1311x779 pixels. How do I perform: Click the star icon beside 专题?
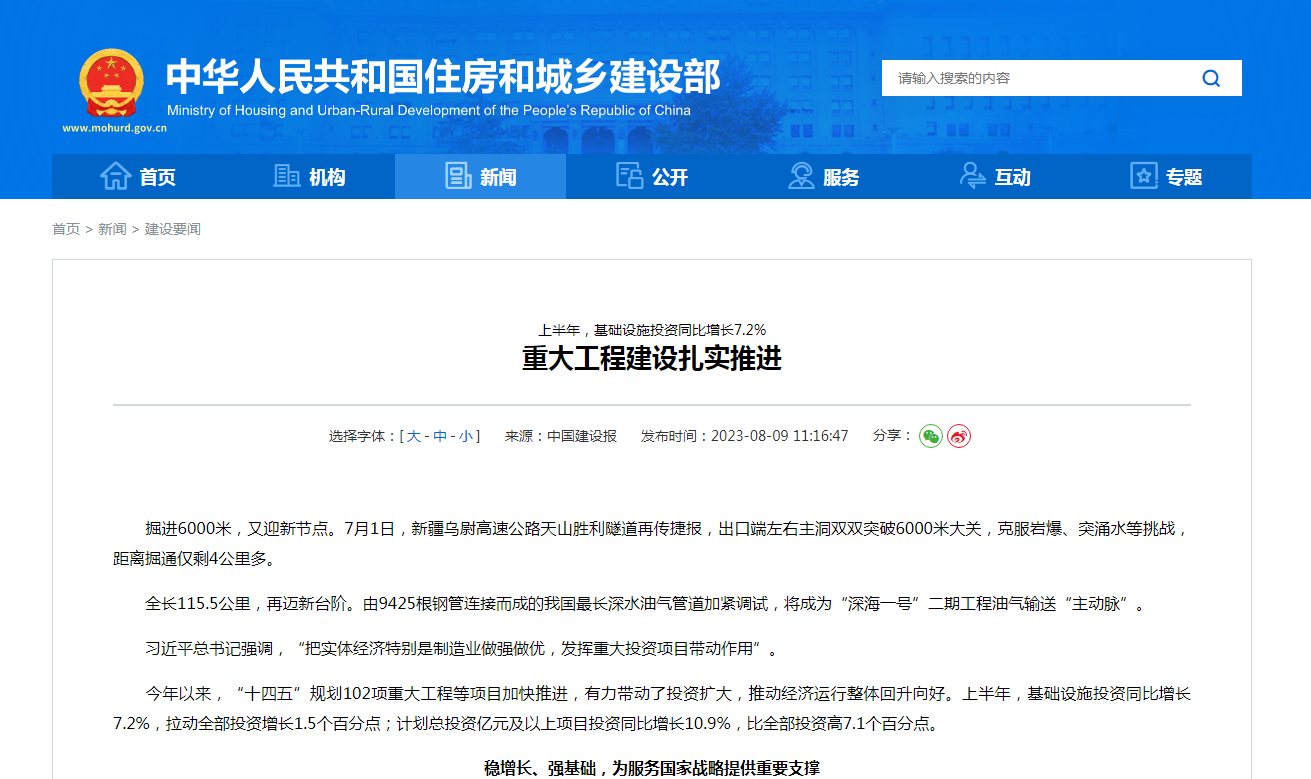1142,175
